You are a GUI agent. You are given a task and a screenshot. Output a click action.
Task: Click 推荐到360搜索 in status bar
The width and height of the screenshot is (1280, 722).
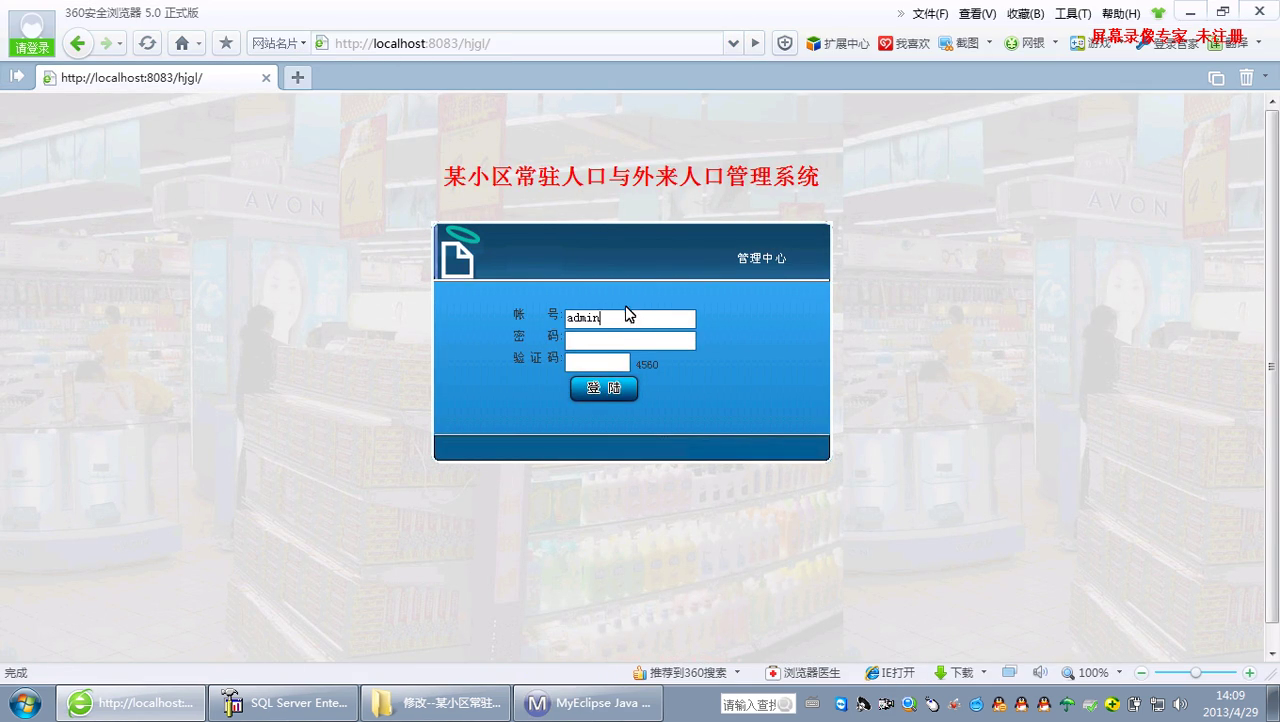coord(680,673)
